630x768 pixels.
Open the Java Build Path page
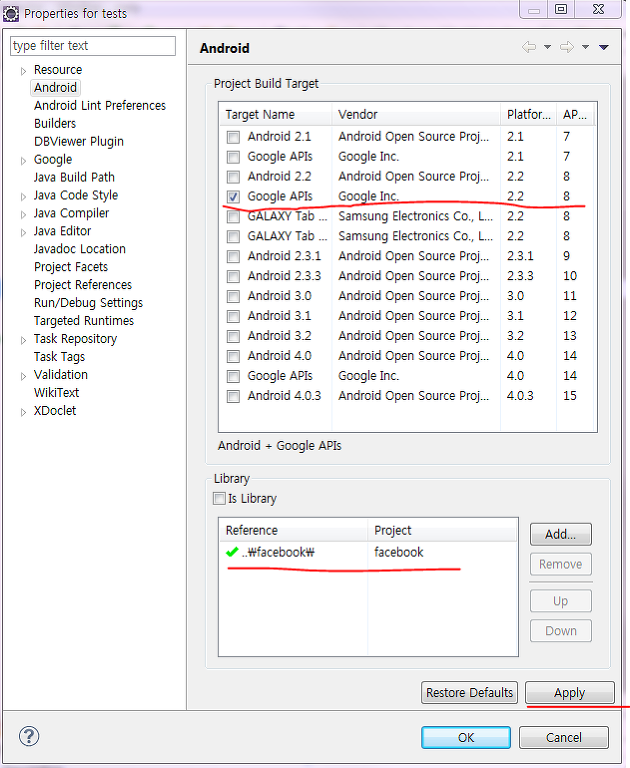(x=74, y=177)
